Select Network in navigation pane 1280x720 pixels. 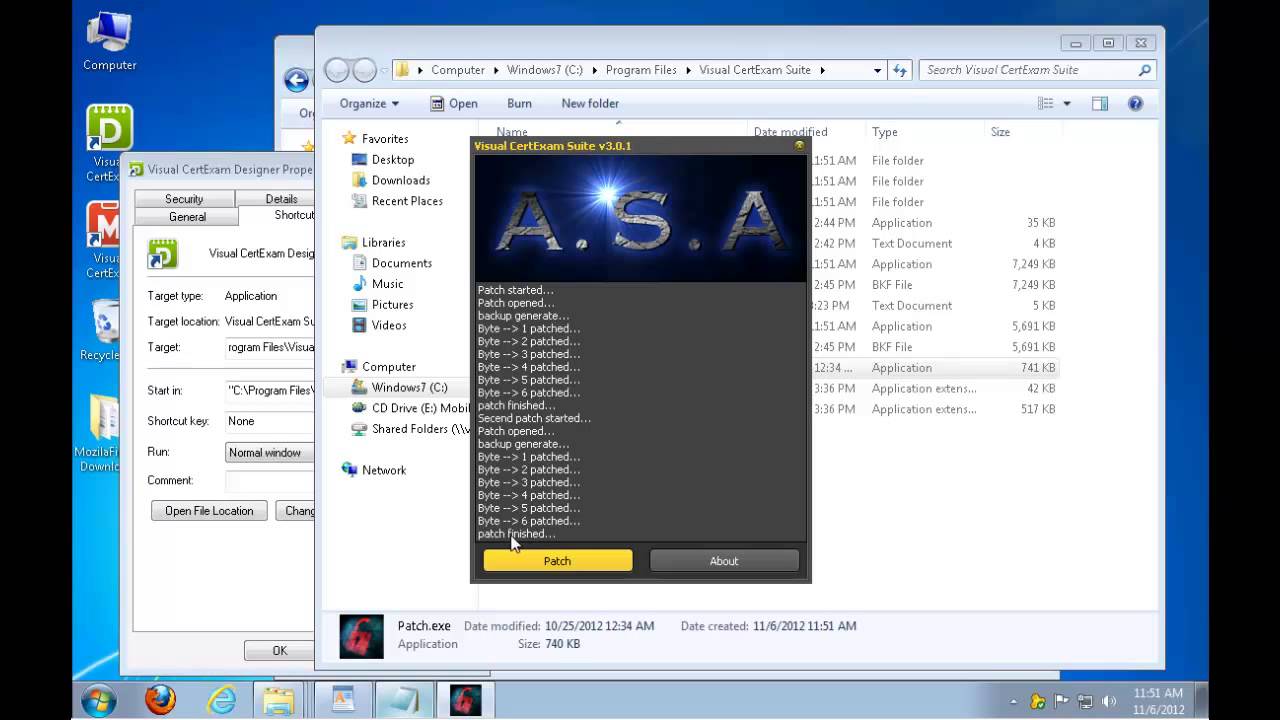[x=384, y=470]
